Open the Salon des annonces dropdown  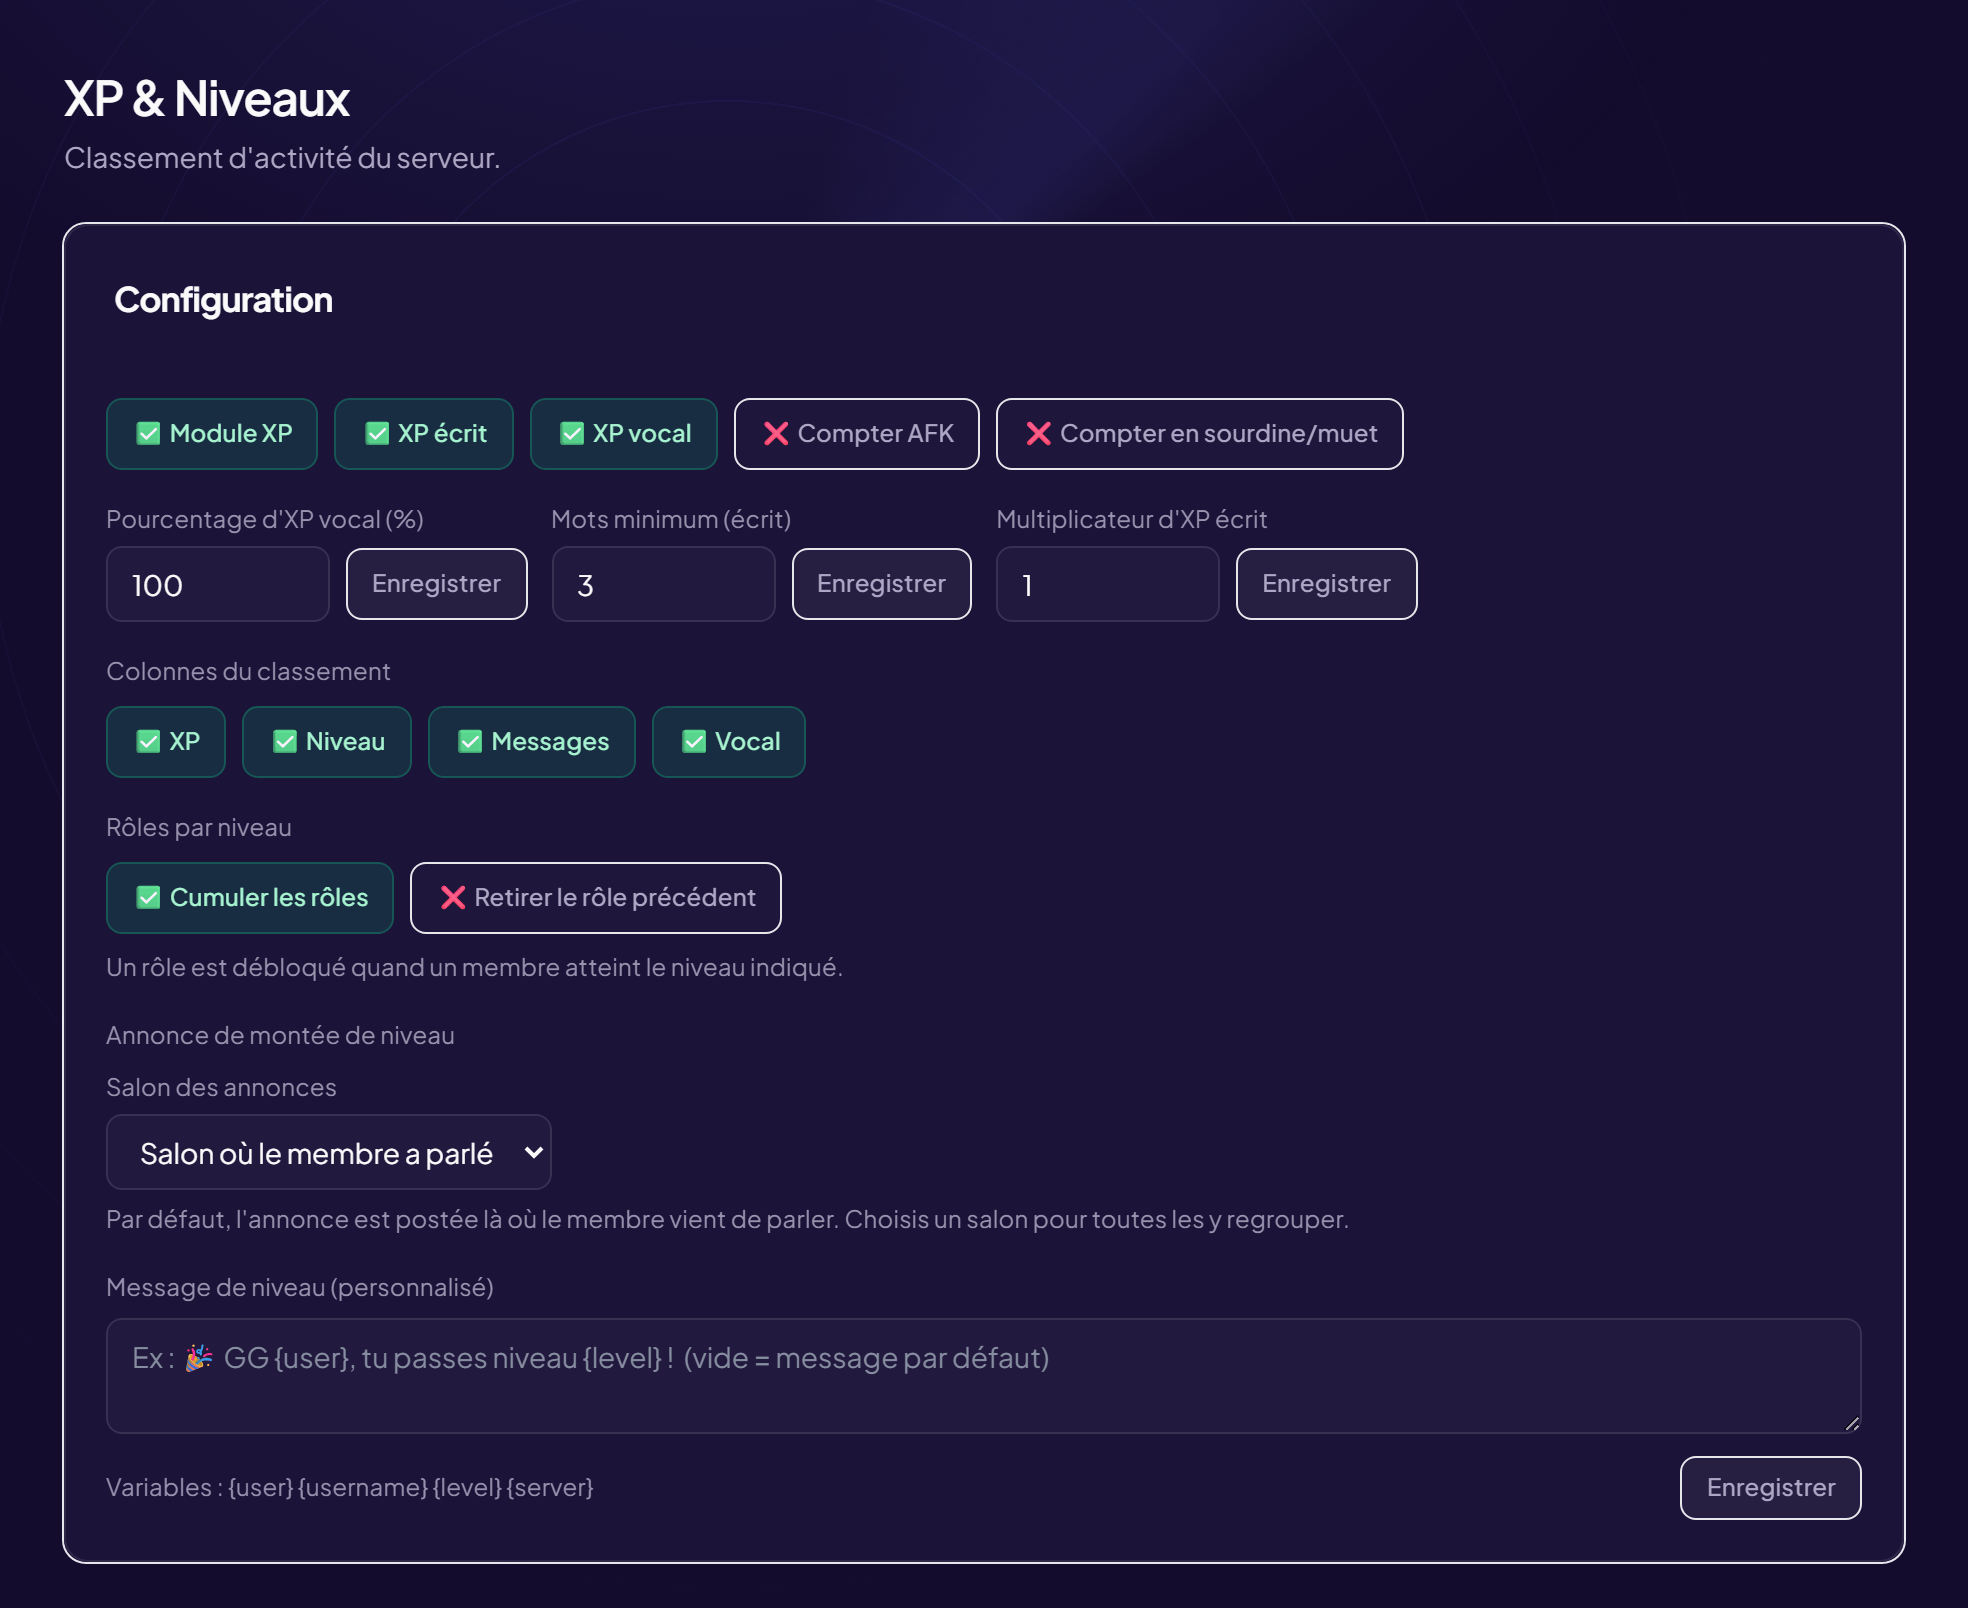329,1152
